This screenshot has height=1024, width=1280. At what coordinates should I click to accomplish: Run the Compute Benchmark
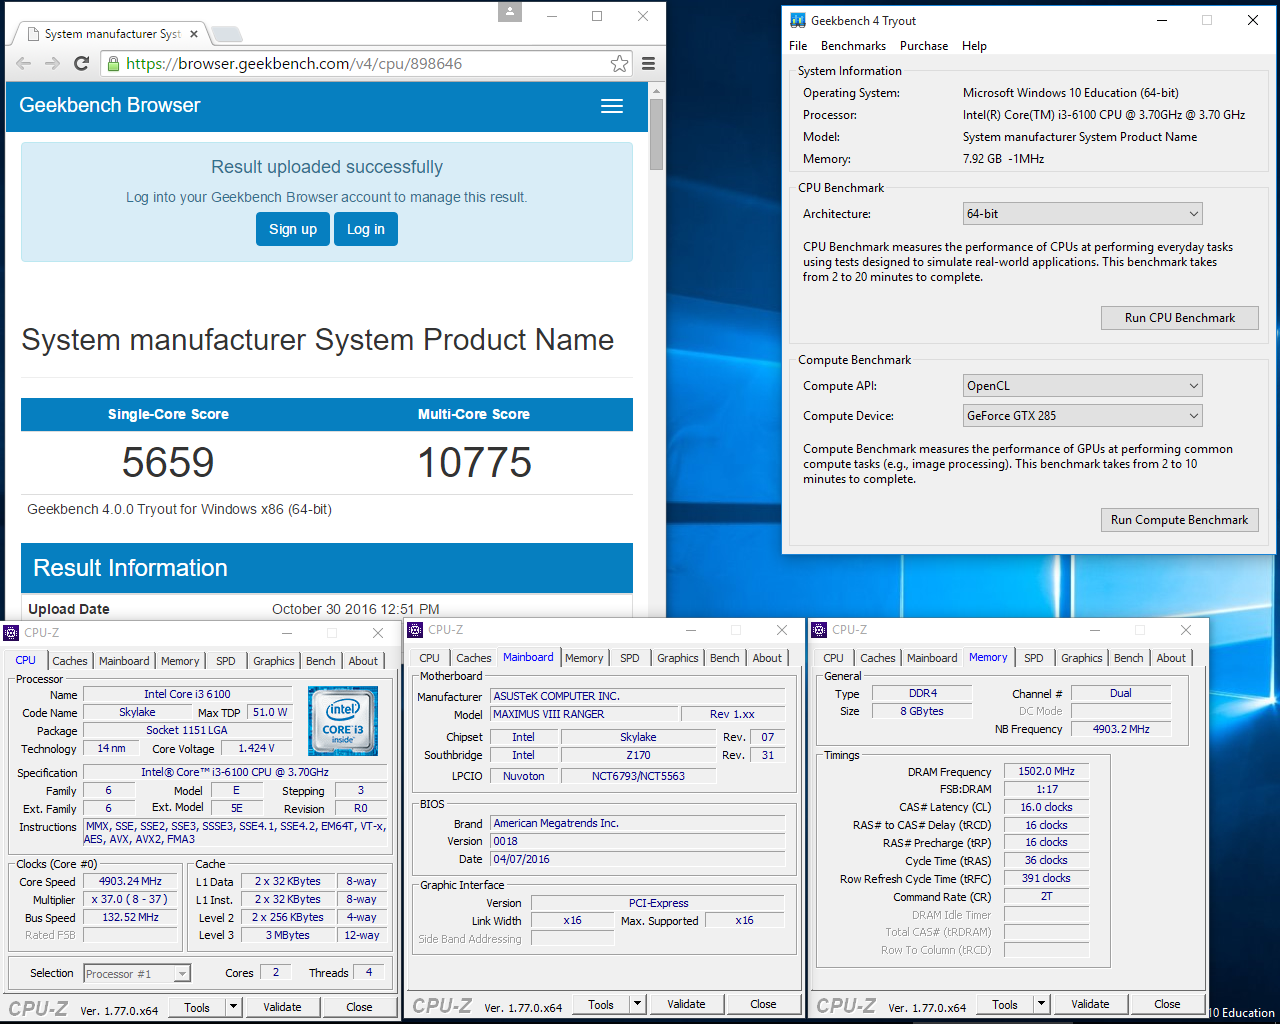1180,520
